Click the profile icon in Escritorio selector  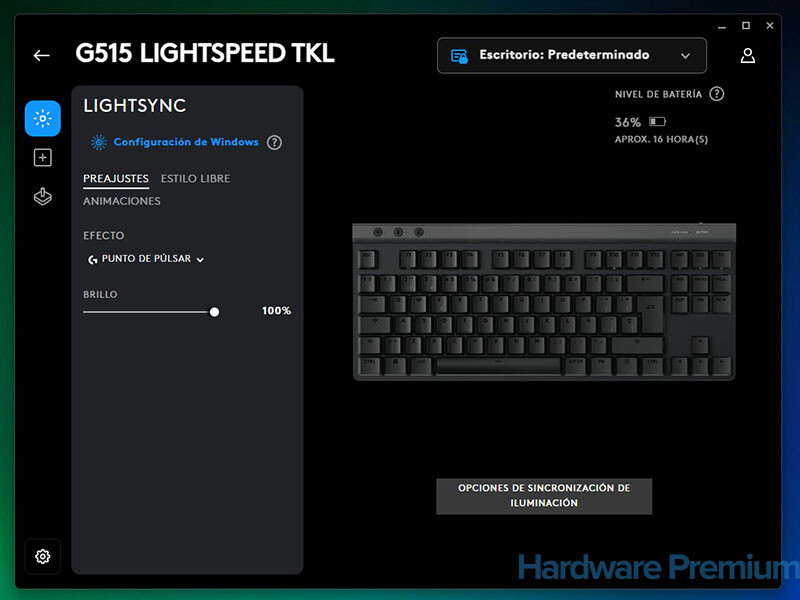[x=459, y=56]
